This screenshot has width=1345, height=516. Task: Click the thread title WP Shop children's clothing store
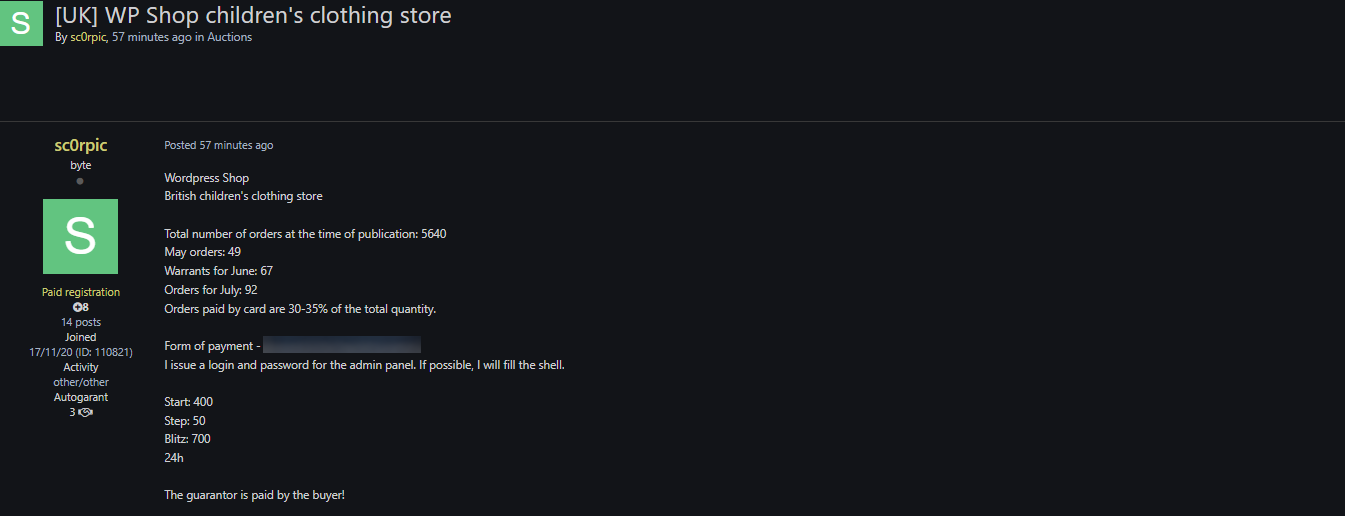coord(253,15)
